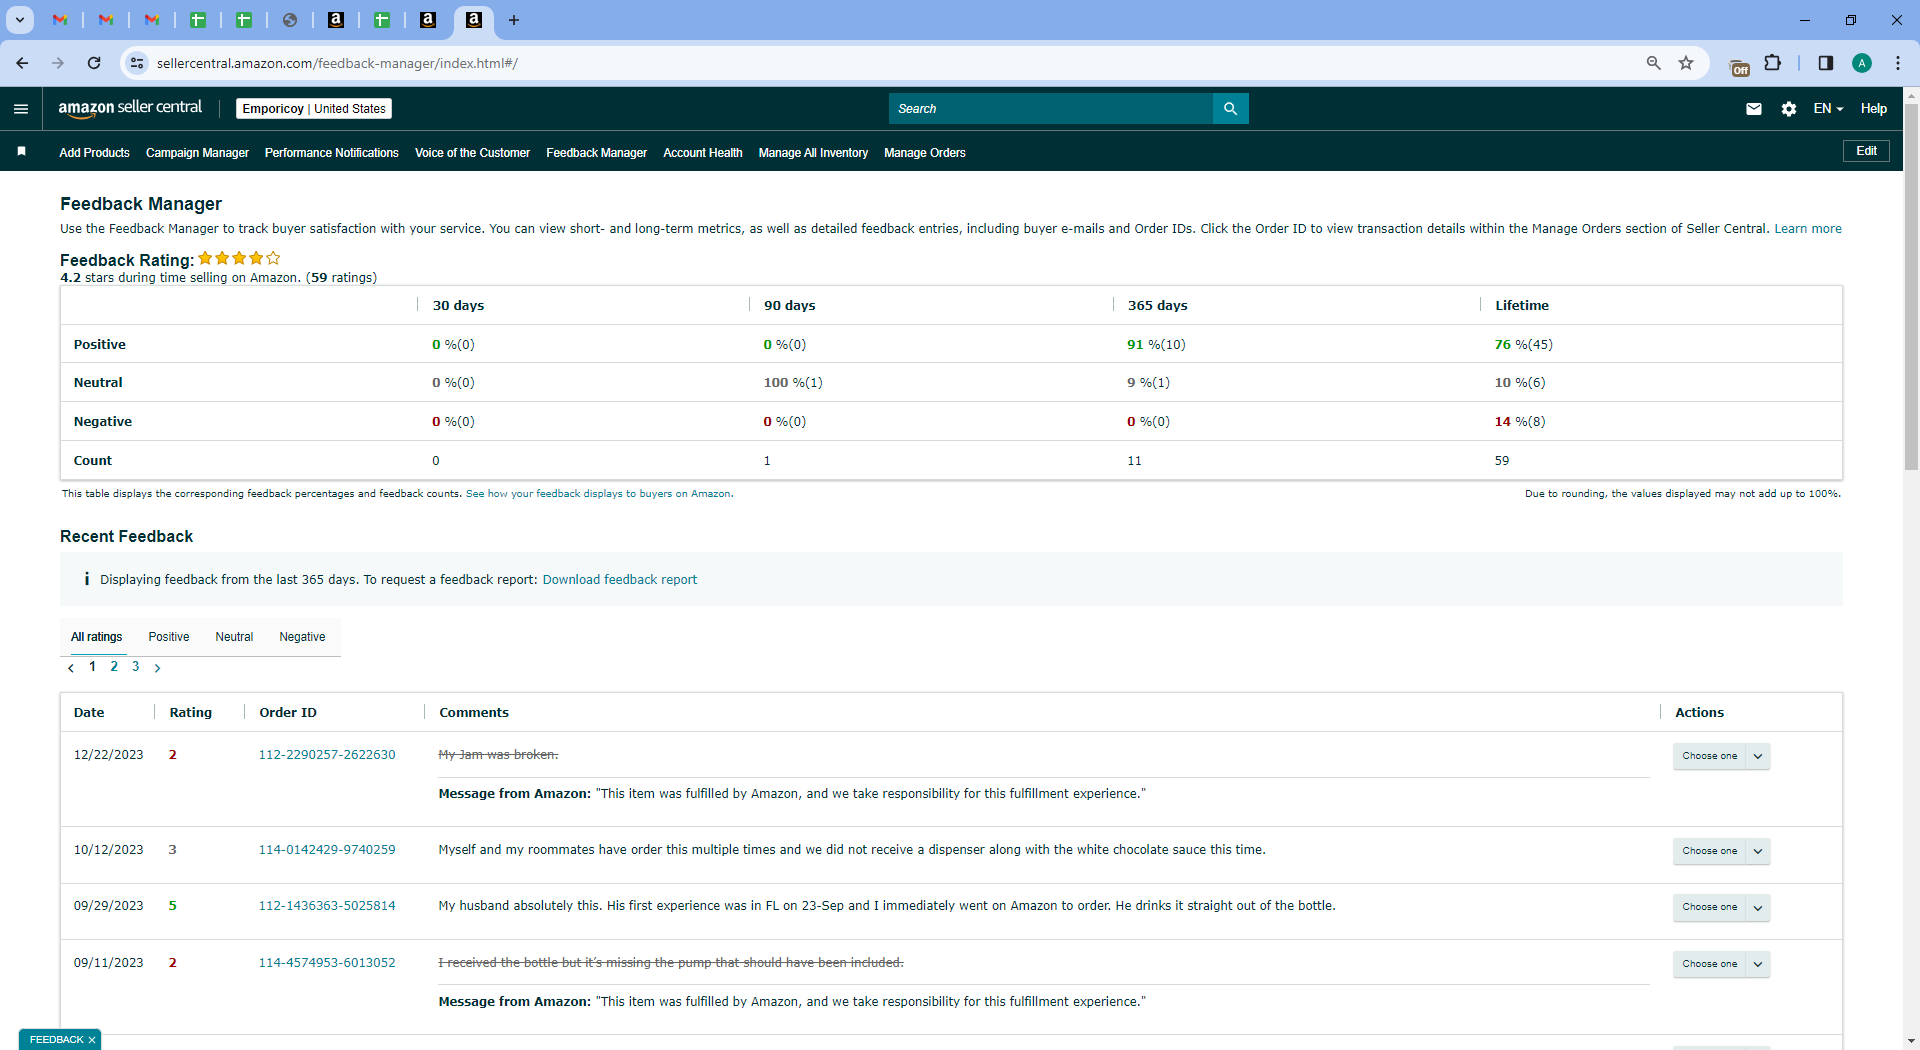This screenshot has height=1050, width=1920.
Task: Click the browser address bar URL
Action: (x=338, y=63)
